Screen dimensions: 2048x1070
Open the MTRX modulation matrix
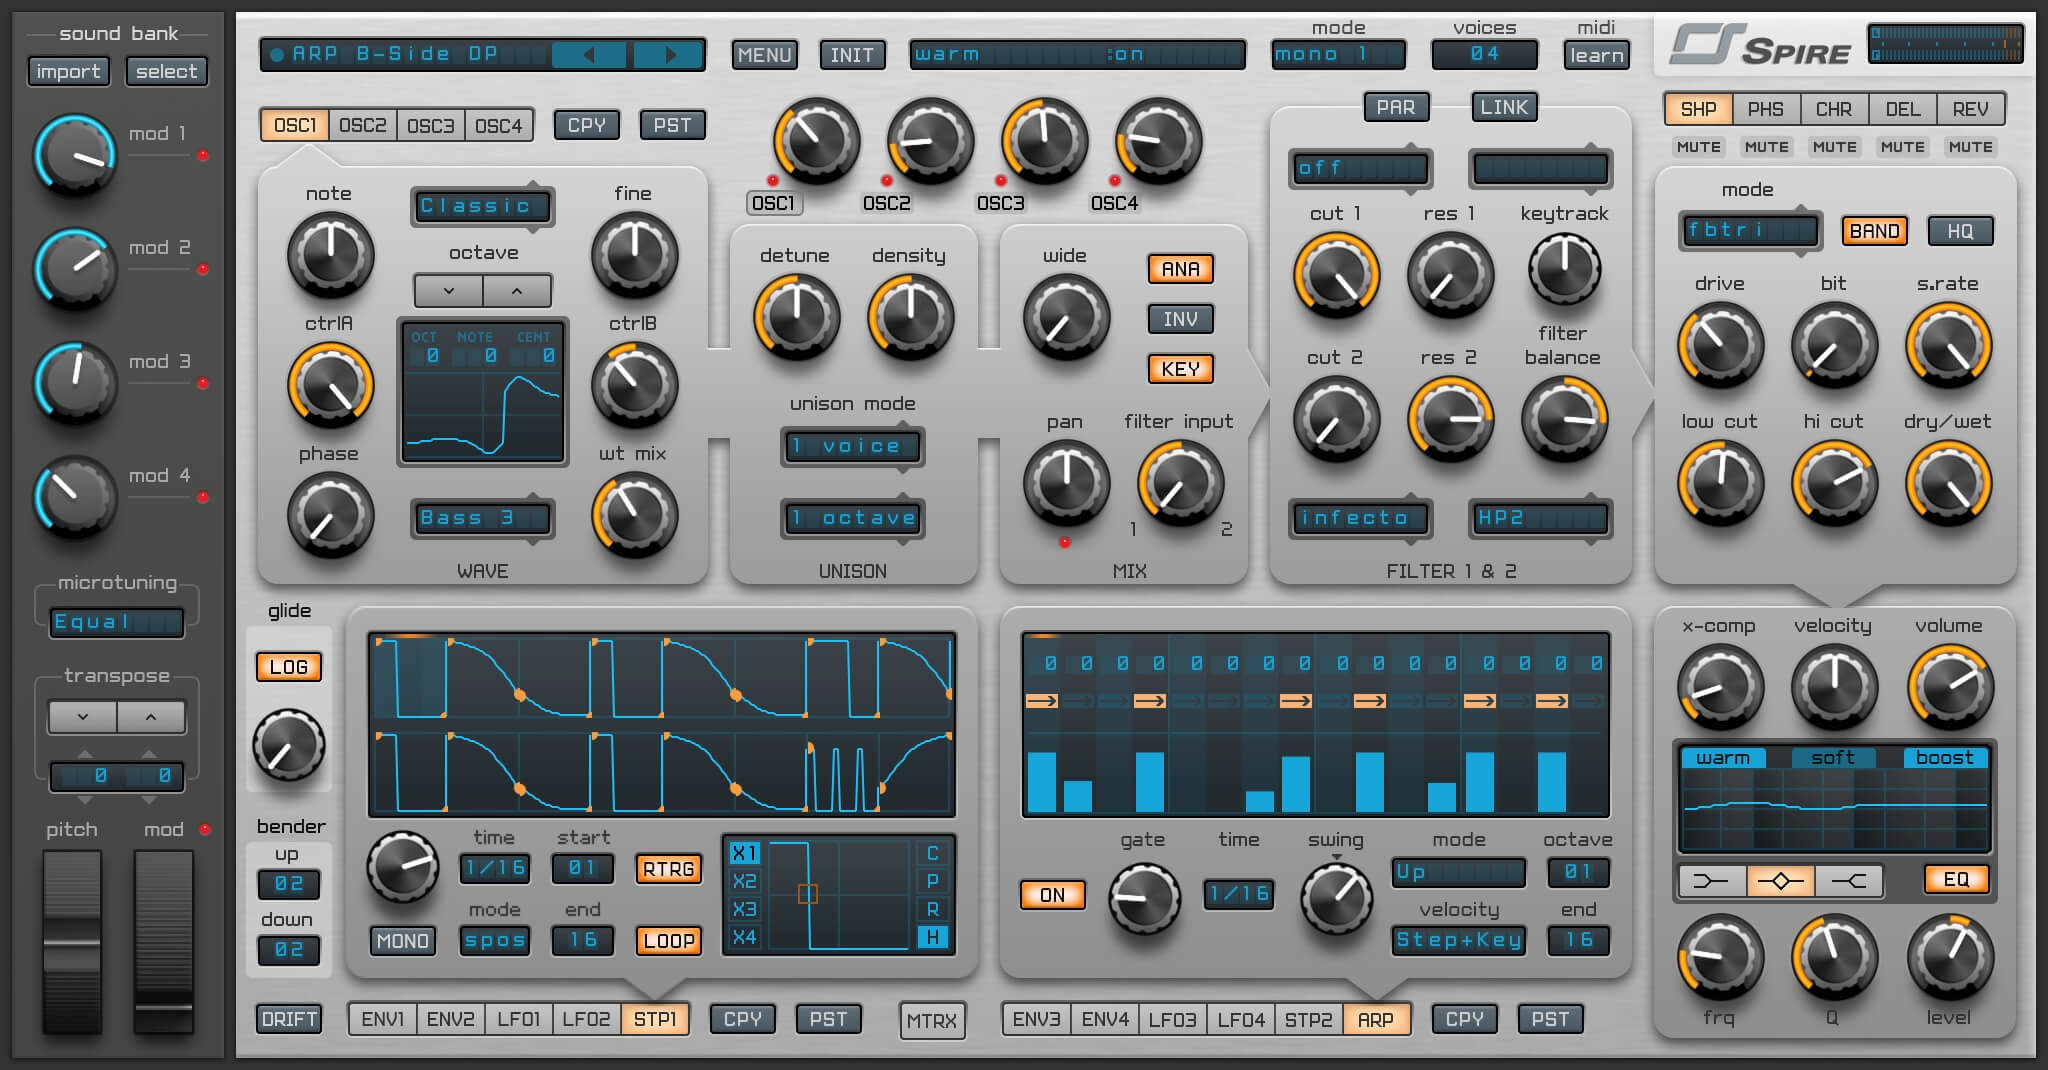932,1019
